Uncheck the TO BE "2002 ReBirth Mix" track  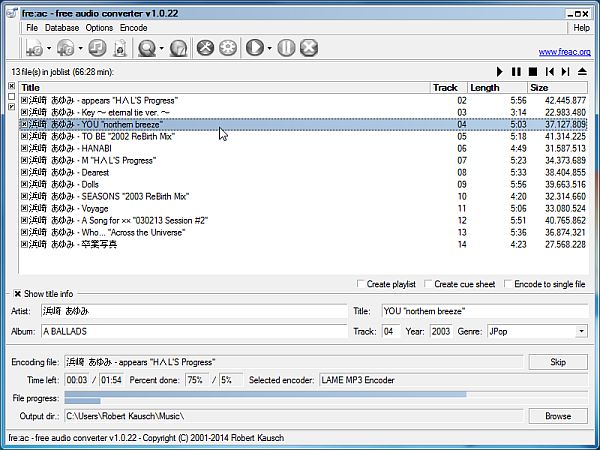coord(24,136)
